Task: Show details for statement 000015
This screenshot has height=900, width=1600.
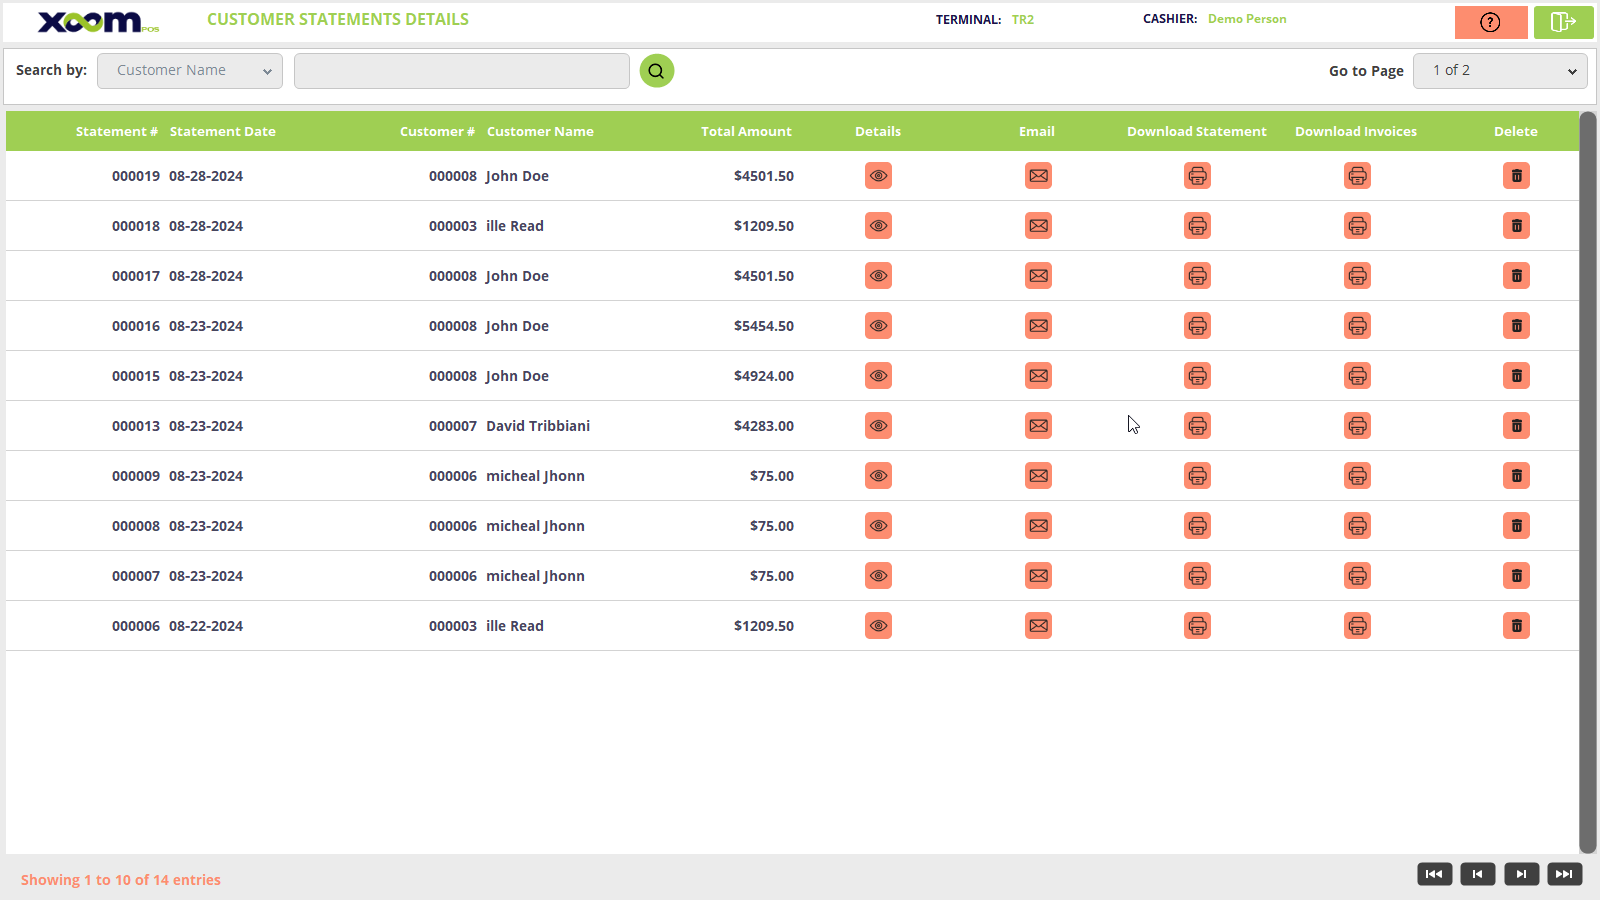Action: (x=878, y=376)
